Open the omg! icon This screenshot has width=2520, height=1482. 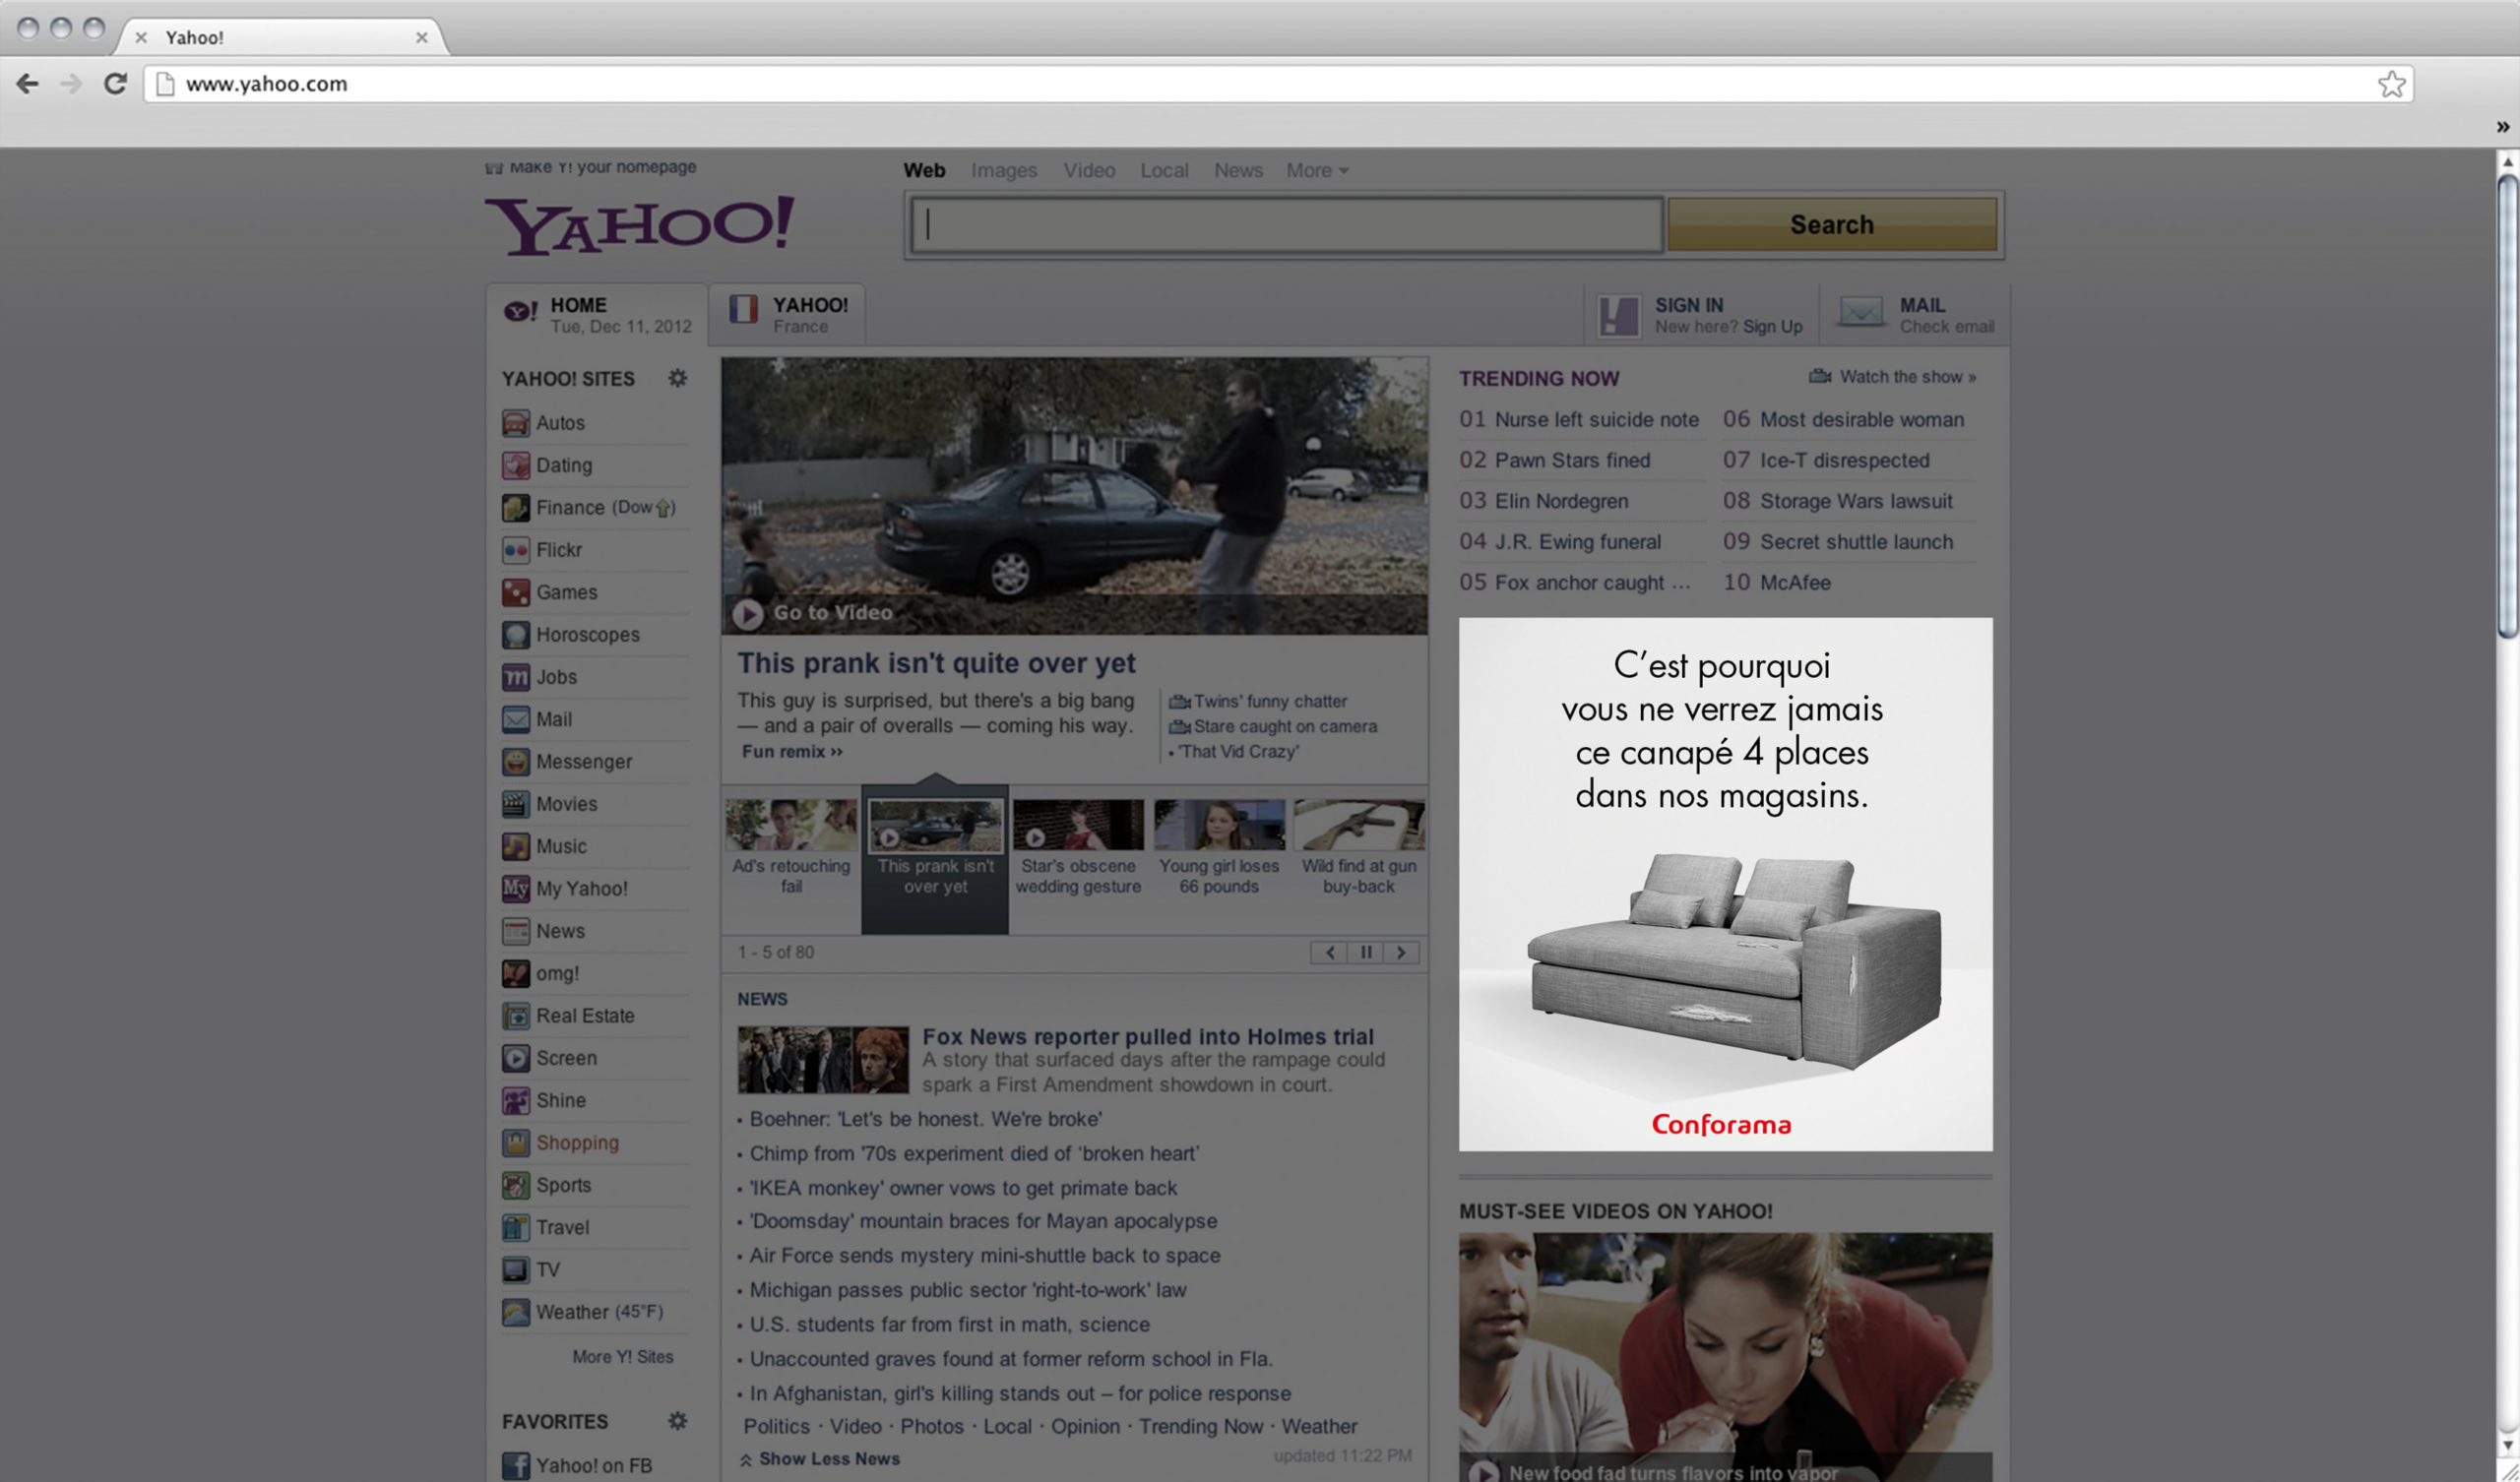tap(515, 973)
